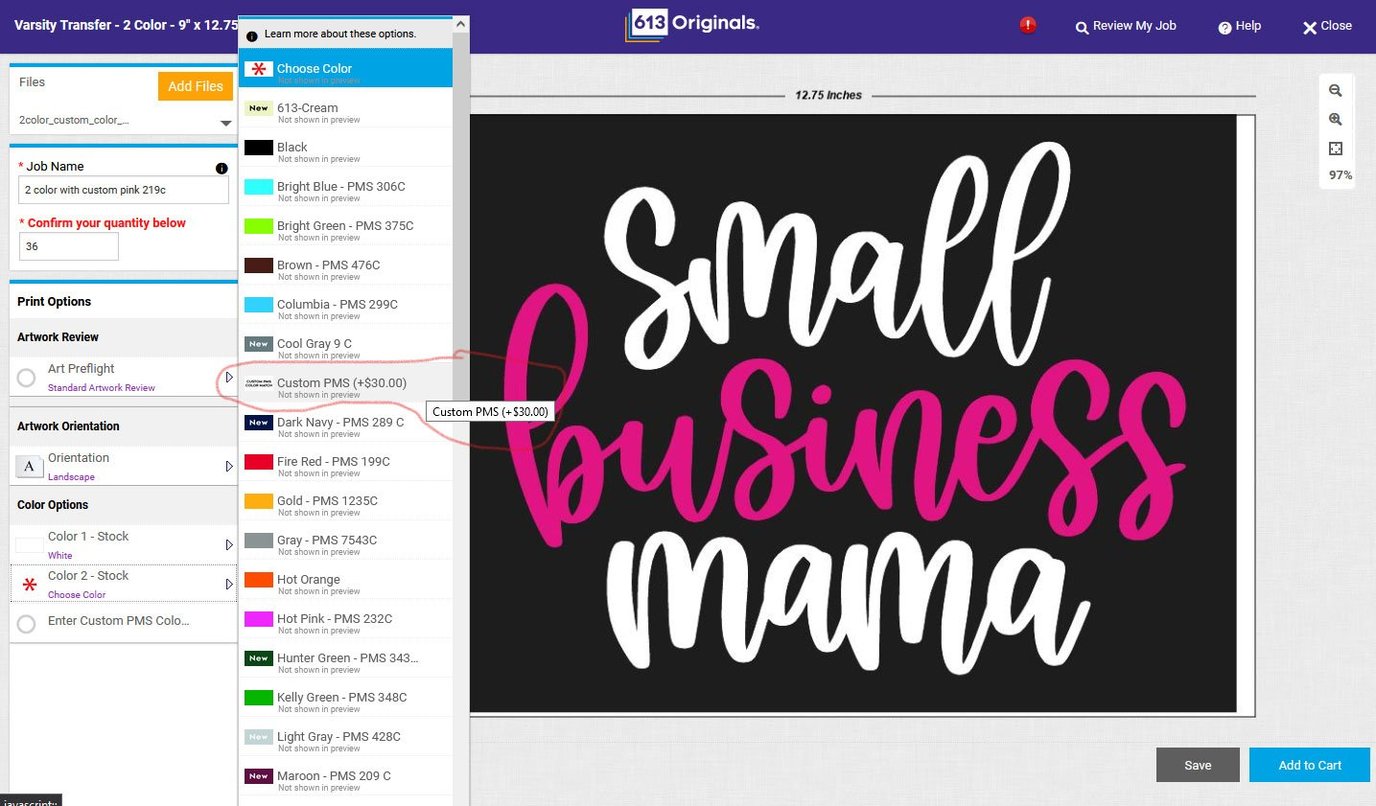Click the fit-to-screen icon
Screen dimensions: 1376x806
[x=1335, y=148]
